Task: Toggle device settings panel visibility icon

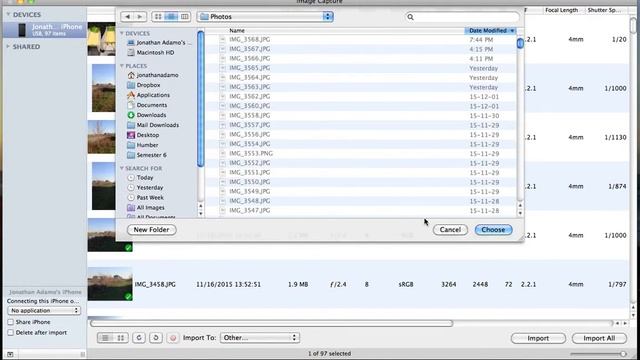Action: click(x=10, y=354)
